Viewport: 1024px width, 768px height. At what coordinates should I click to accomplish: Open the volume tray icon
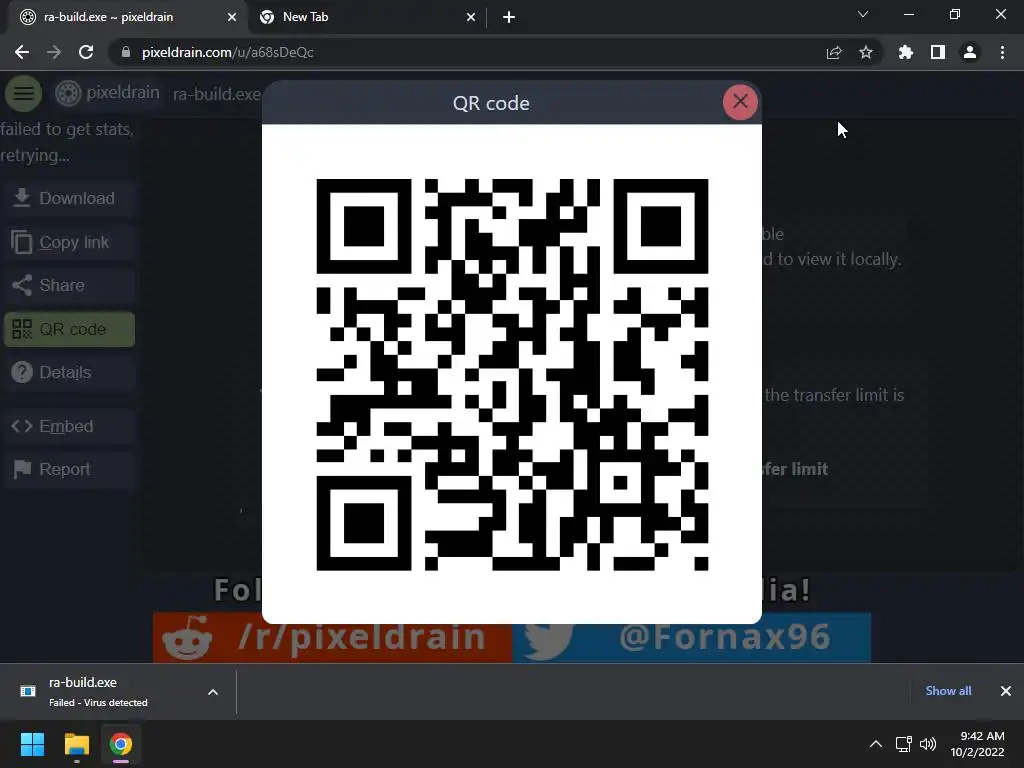[928, 744]
